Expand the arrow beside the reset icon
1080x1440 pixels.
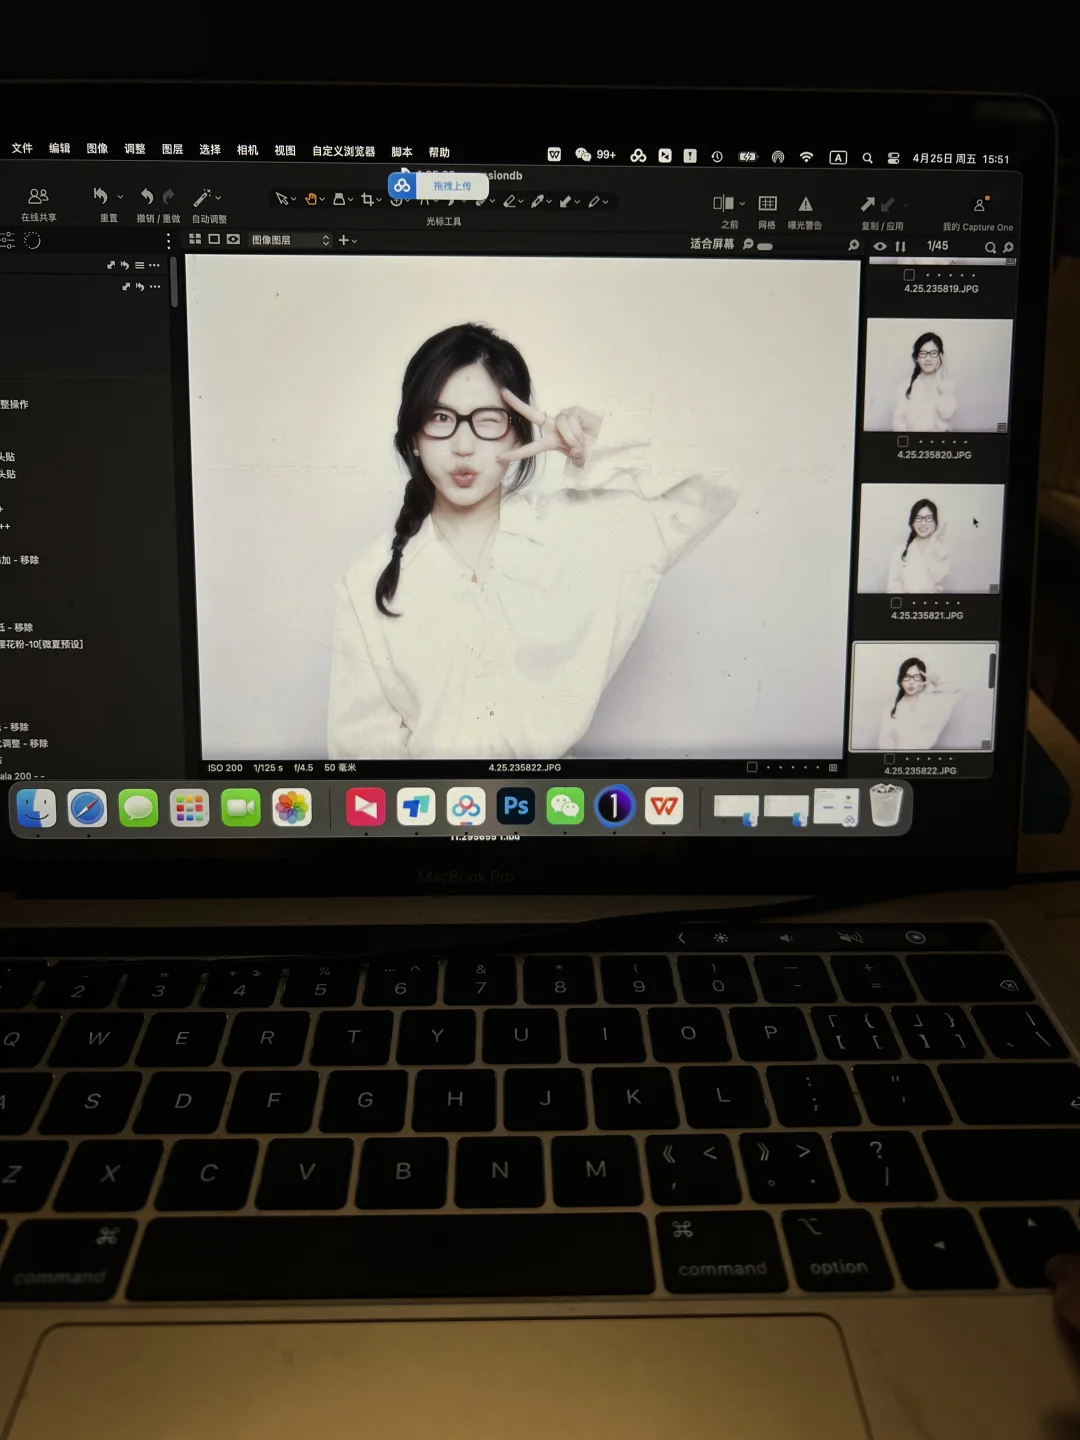pos(120,197)
